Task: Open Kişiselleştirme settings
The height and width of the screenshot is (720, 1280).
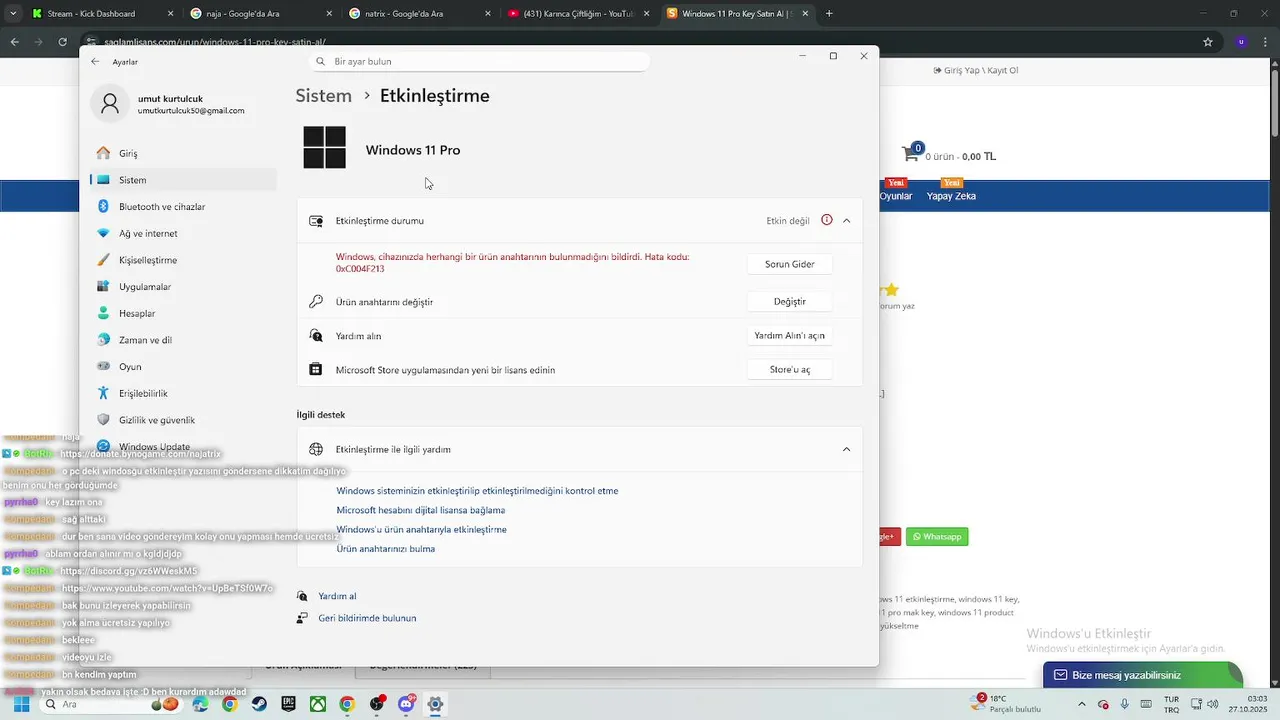Action: coord(183,260)
